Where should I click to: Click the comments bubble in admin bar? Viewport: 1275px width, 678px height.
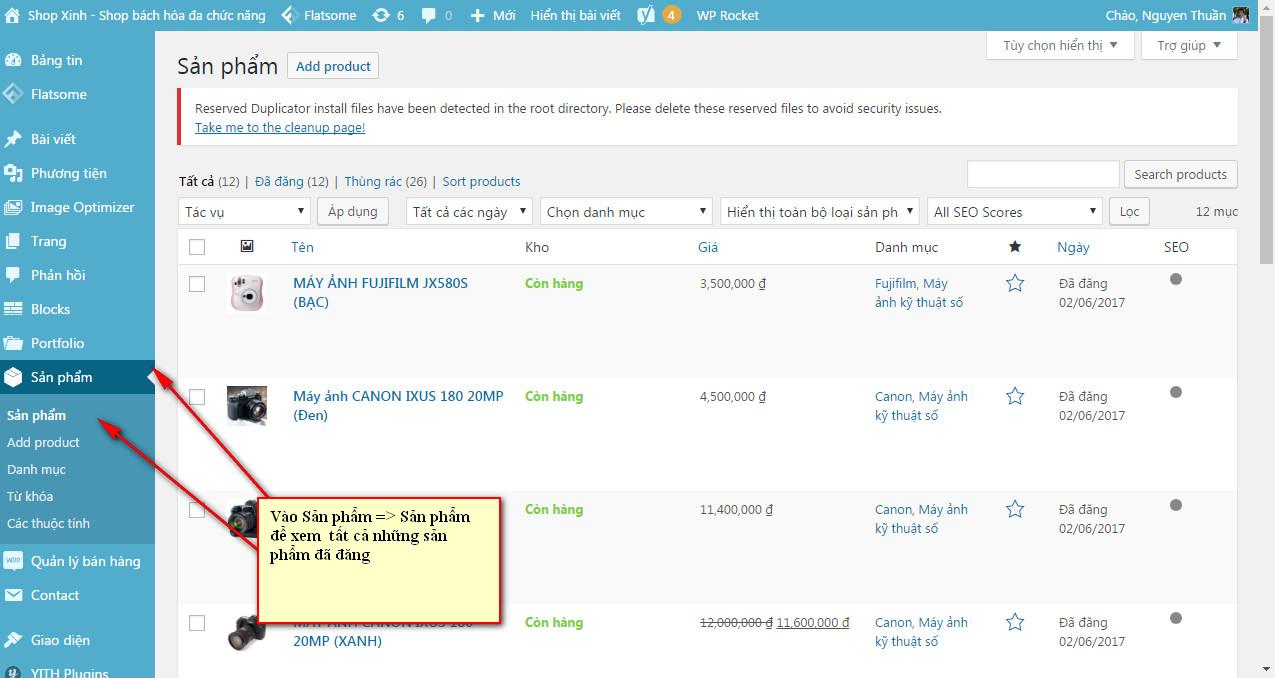[x=429, y=15]
